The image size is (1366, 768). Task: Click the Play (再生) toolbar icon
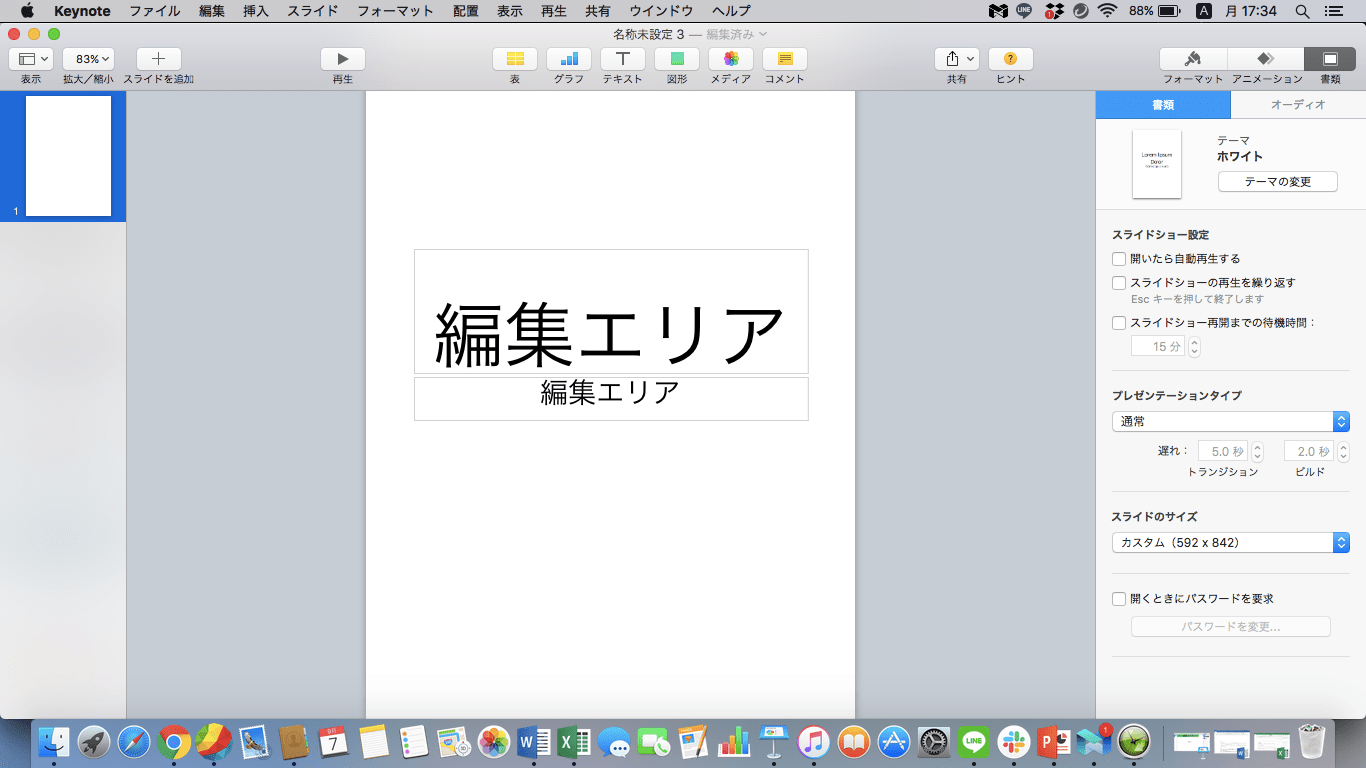343,59
